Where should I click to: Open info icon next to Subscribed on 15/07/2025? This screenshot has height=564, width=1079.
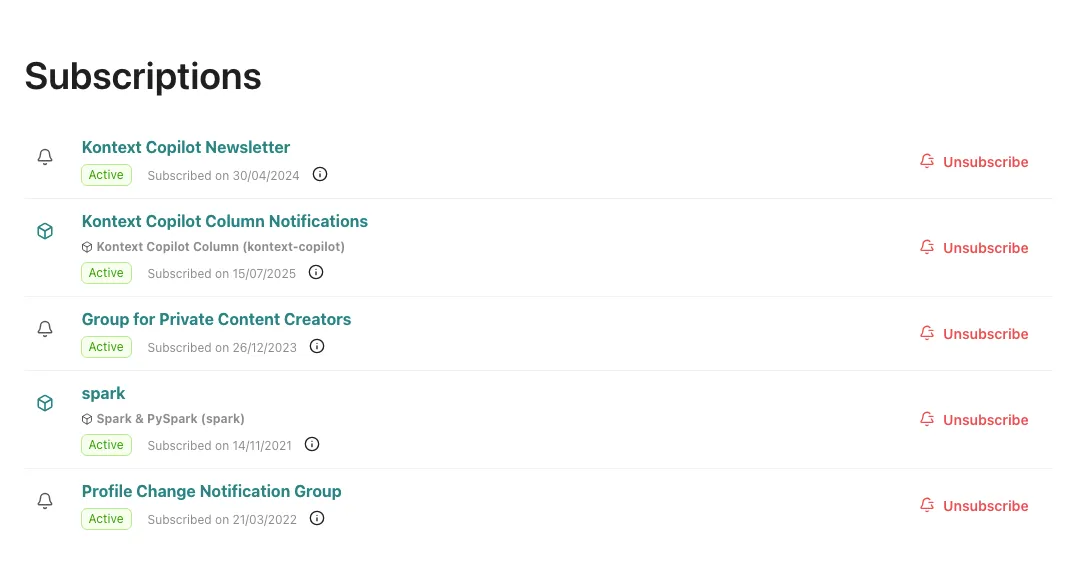[x=316, y=272]
